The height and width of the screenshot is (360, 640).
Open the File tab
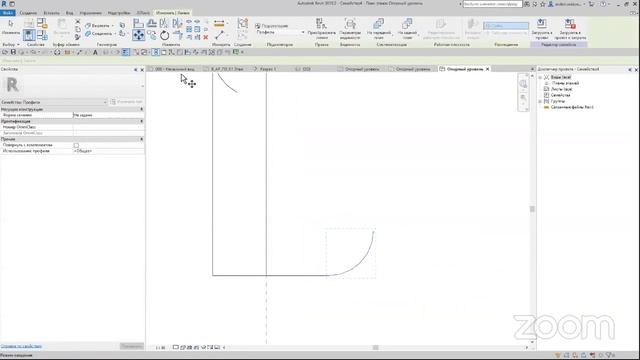(x=7, y=13)
